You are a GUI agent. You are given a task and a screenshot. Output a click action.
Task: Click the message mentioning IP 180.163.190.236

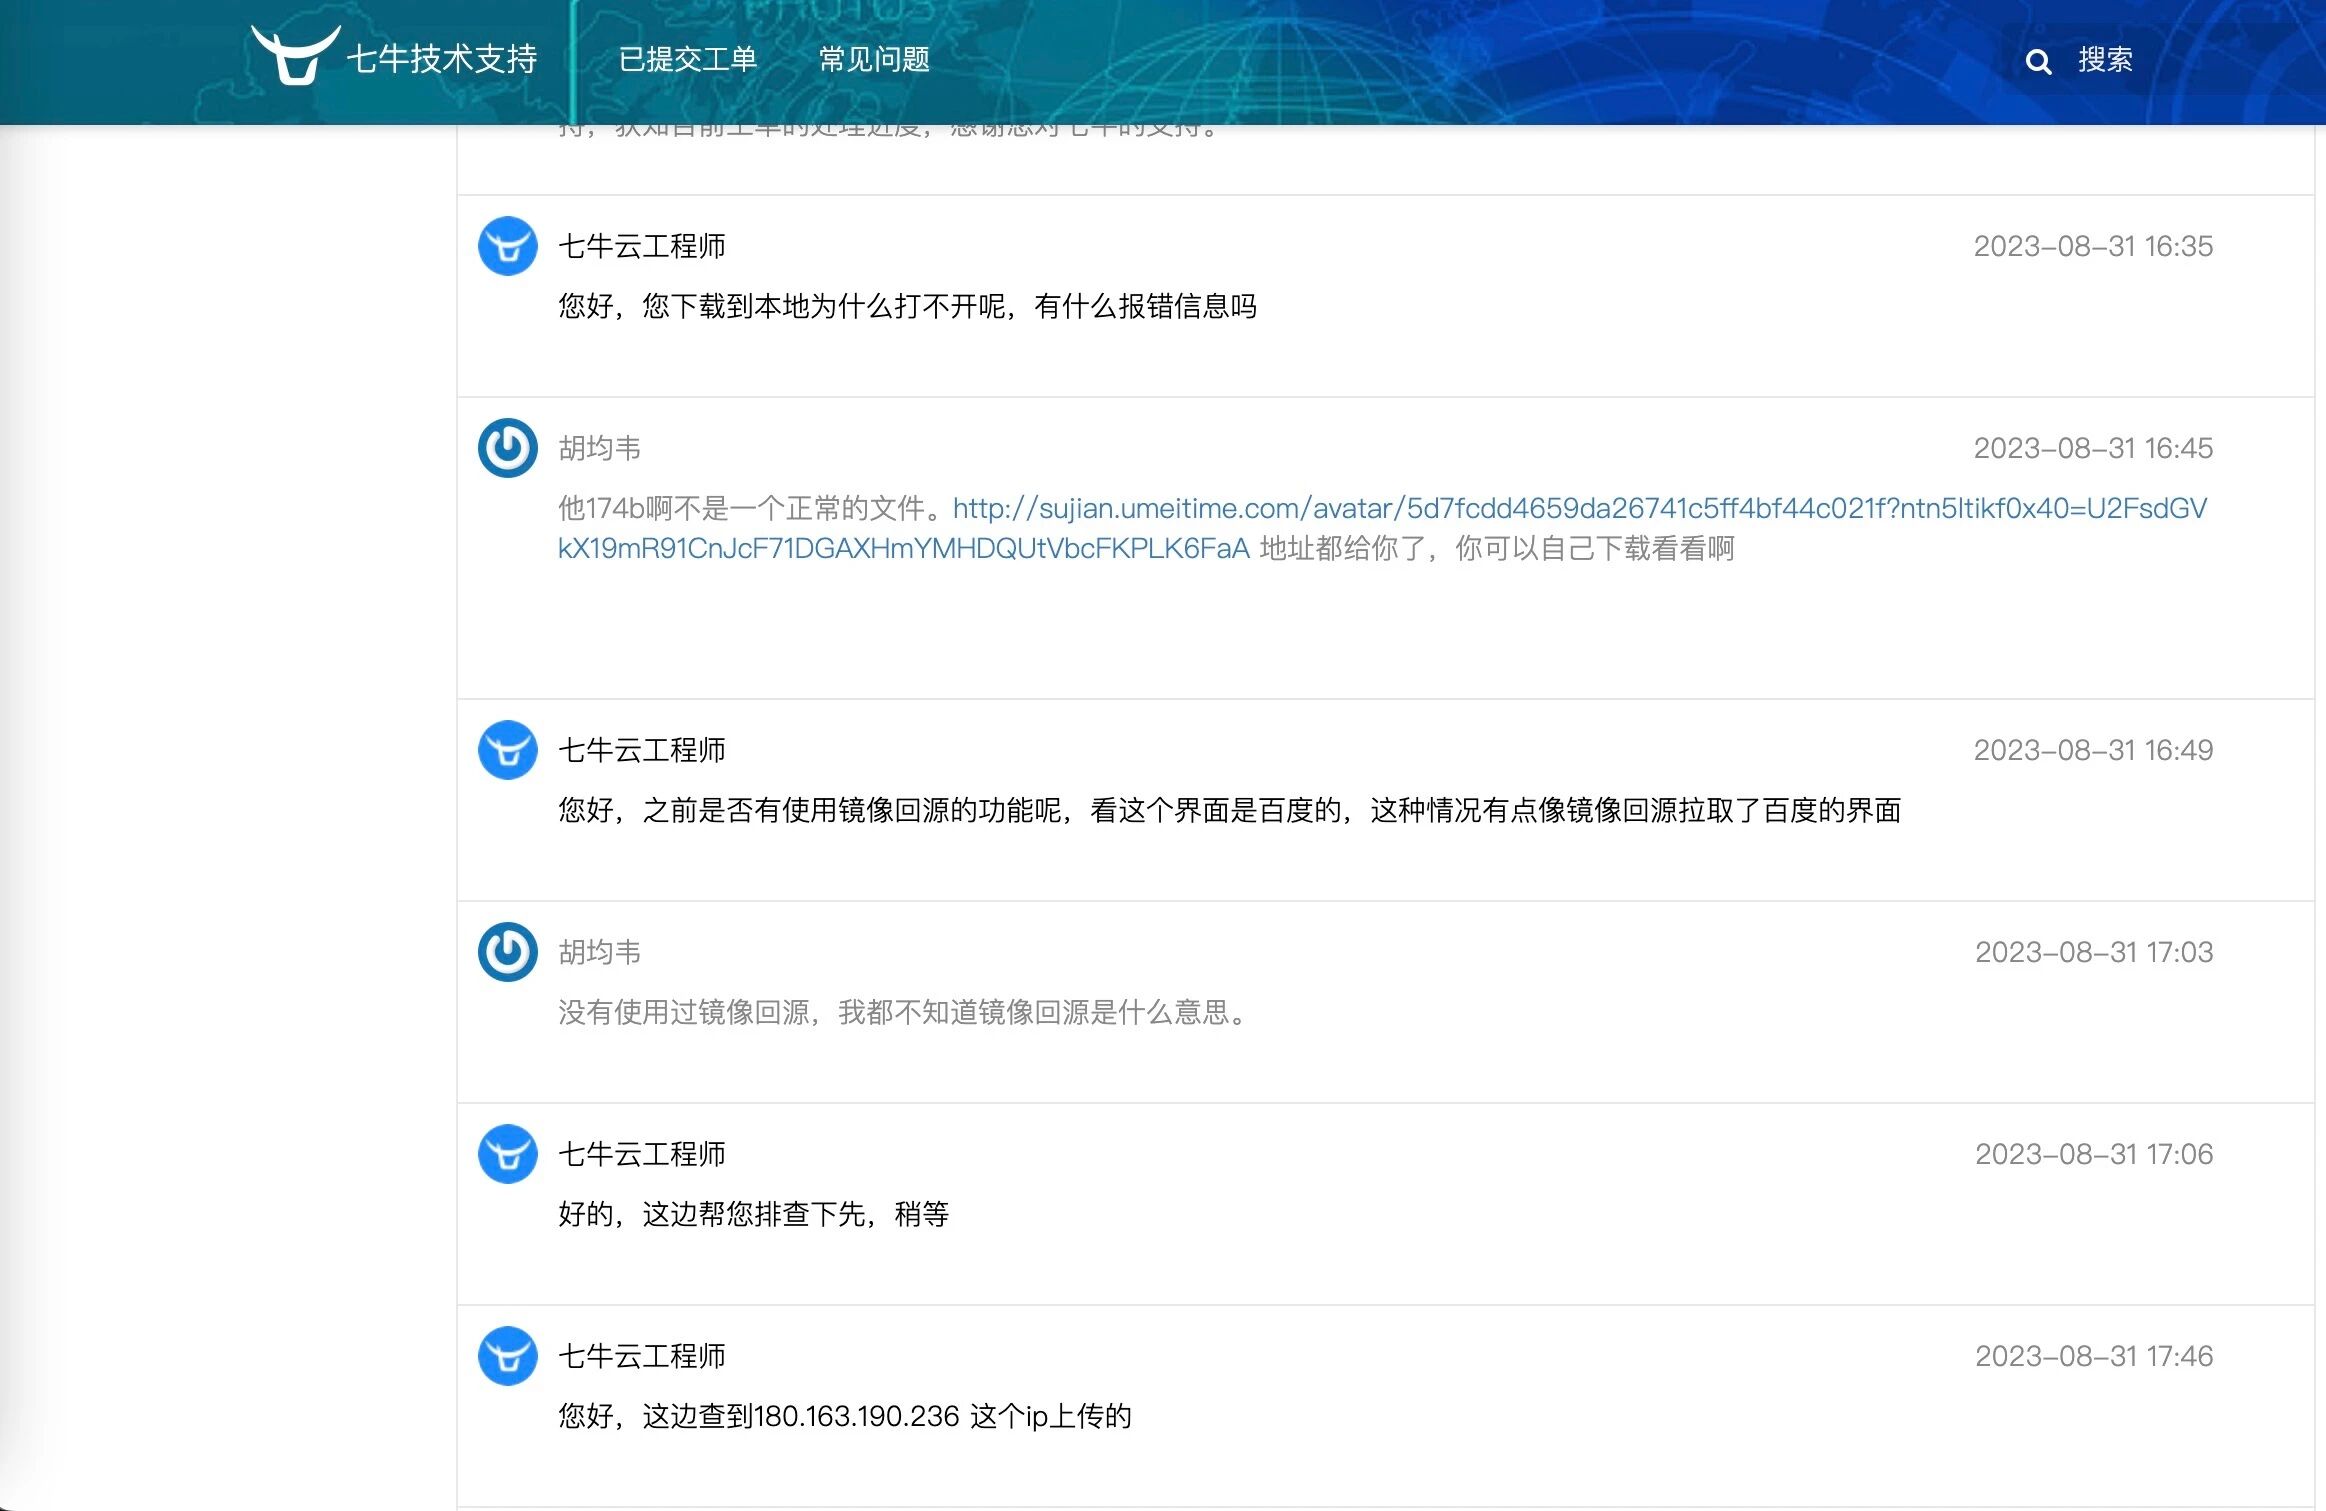[x=844, y=1416]
